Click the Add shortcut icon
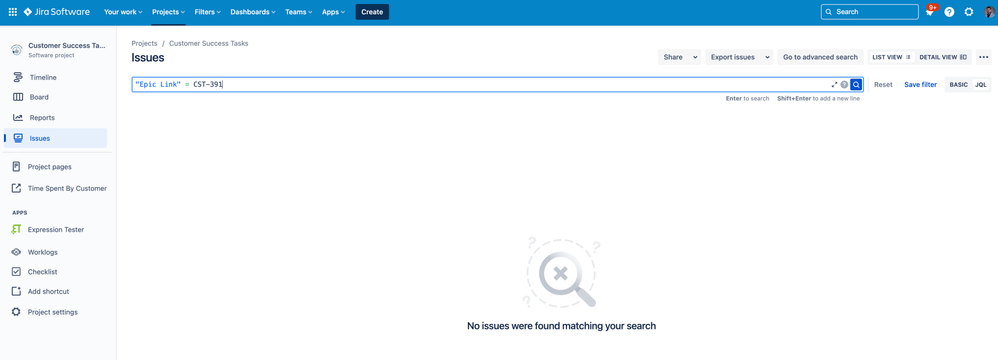 pyautogui.click(x=17, y=291)
